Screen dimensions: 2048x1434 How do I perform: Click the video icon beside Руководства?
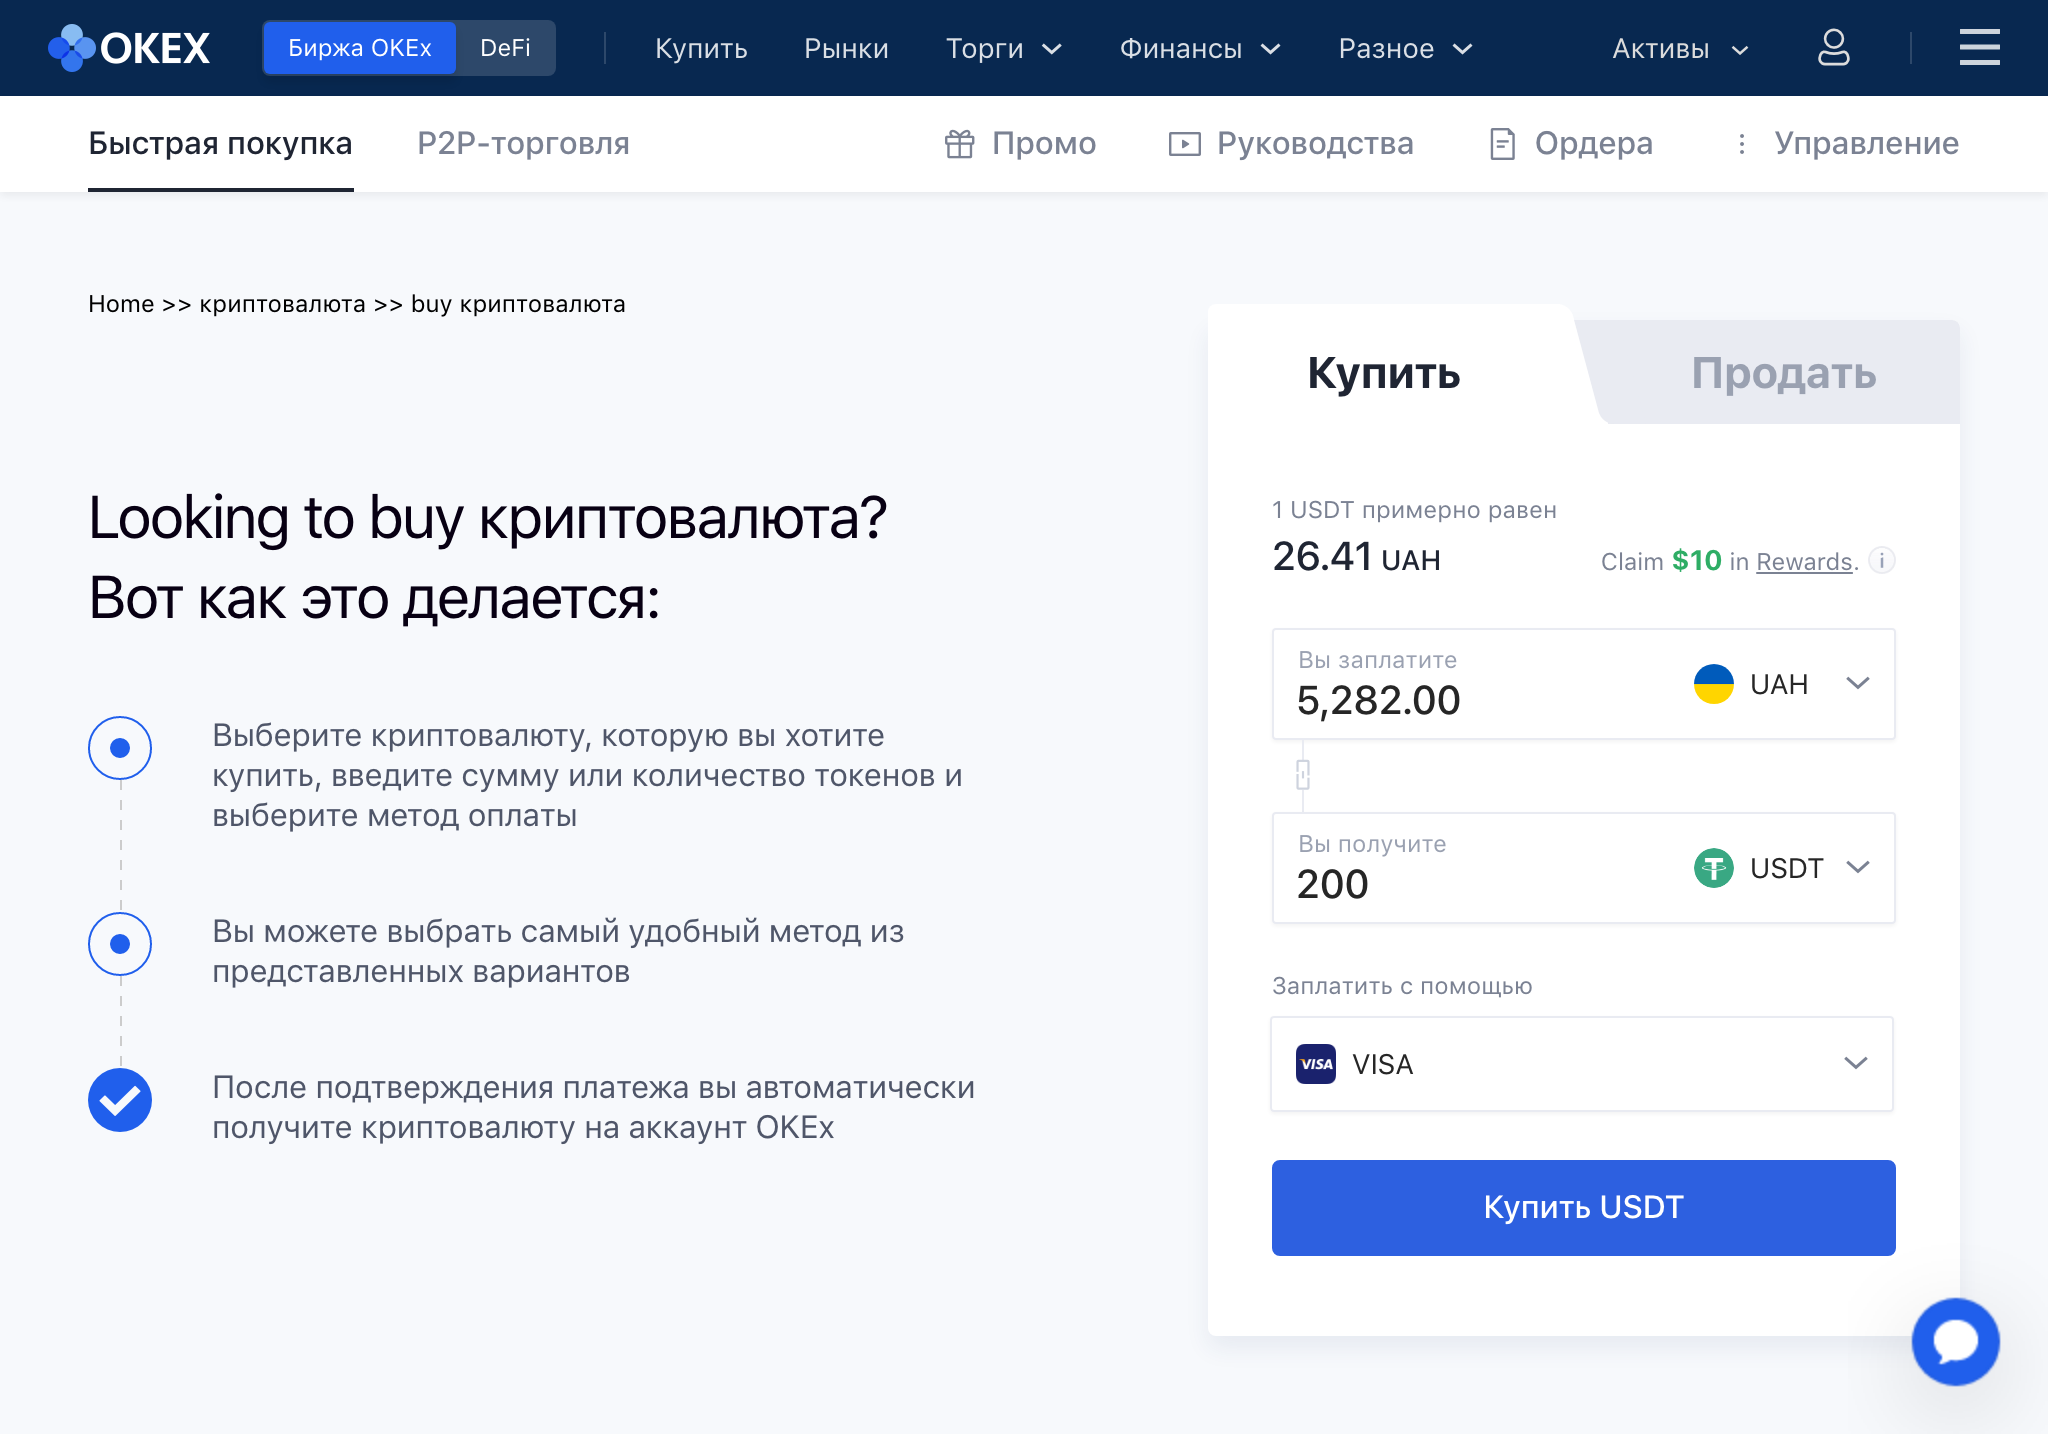click(1184, 144)
